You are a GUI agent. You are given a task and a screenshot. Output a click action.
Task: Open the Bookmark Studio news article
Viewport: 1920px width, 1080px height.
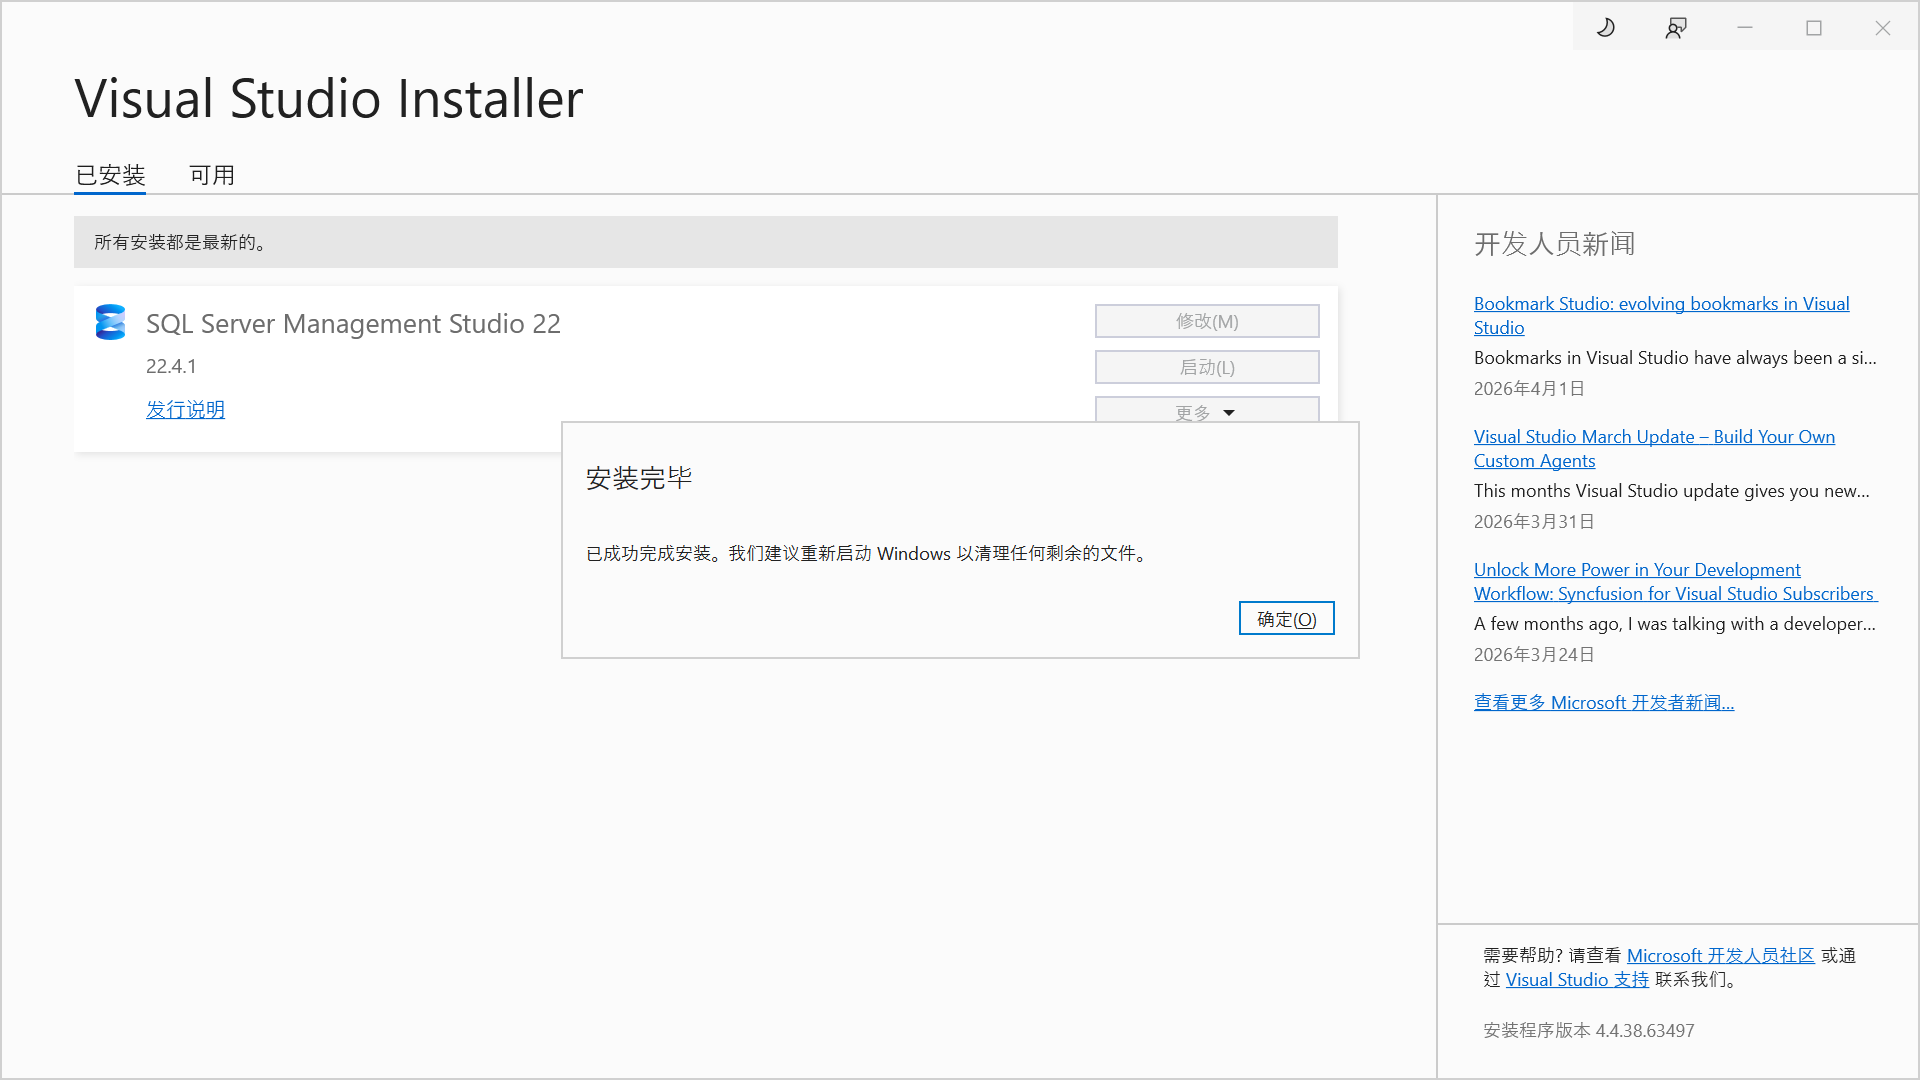1661,304
